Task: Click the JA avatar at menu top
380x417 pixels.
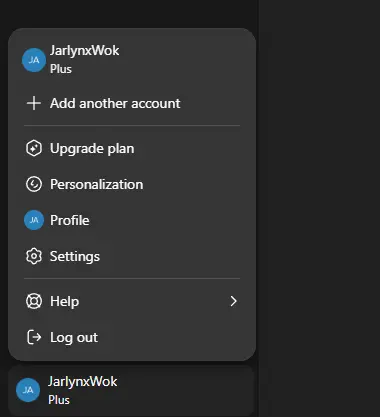Action: (x=34, y=60)
